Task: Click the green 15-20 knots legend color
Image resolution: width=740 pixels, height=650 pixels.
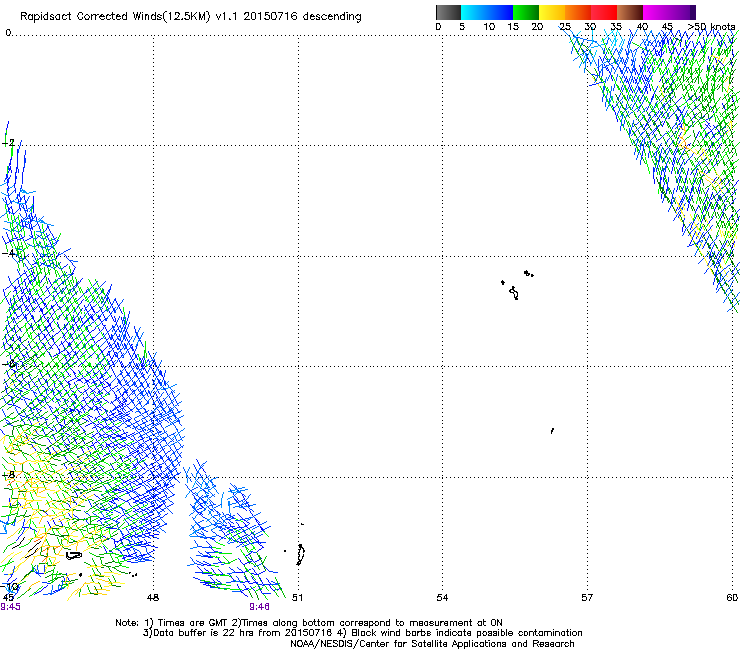Action: coord(526,12)
